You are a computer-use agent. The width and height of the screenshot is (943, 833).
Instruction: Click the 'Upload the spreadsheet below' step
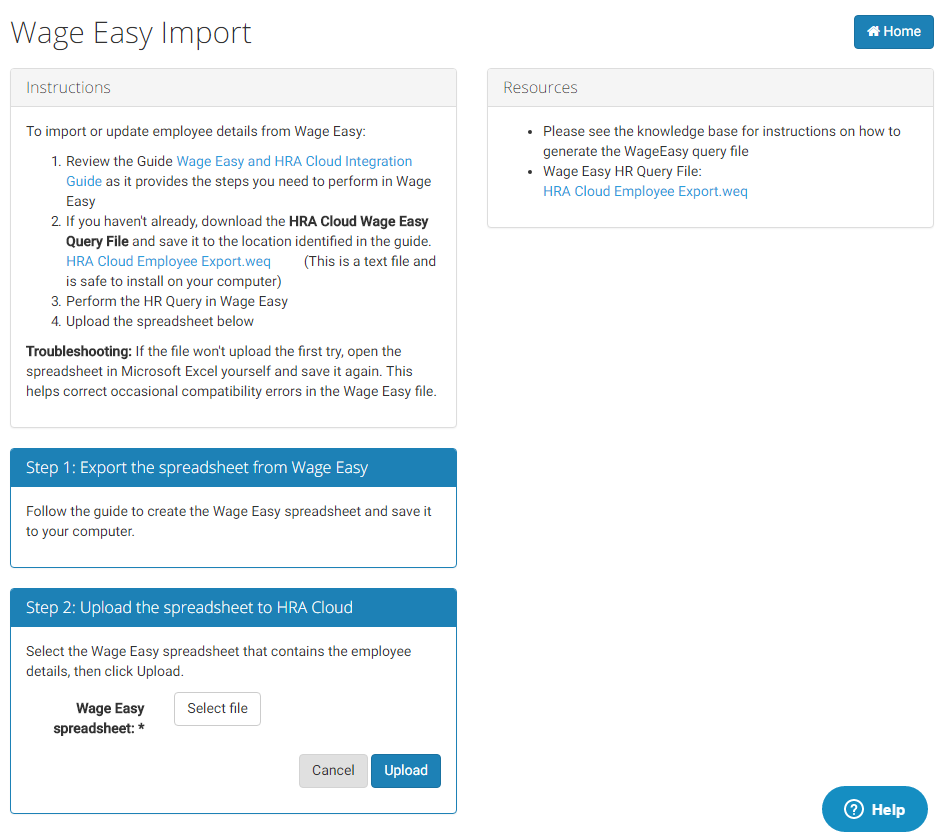pyautogui.click(x=160, y=321)
